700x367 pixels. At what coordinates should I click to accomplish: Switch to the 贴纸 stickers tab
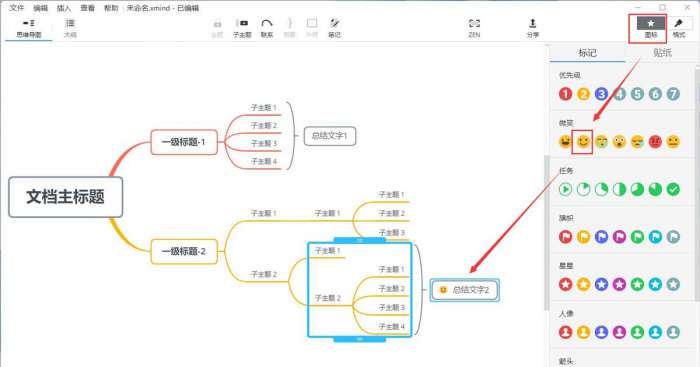(x=662, y=53)
